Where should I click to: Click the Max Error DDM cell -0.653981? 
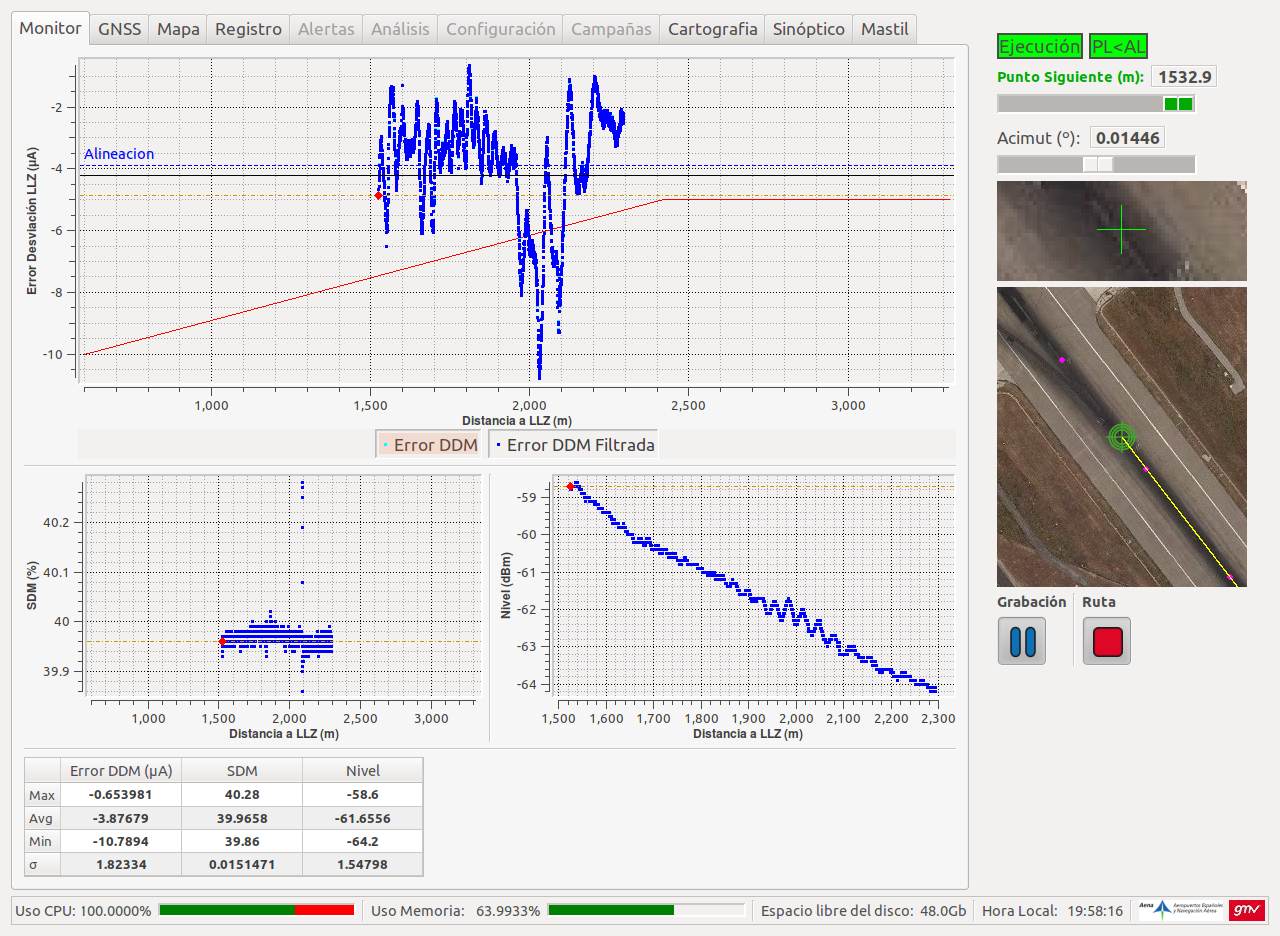point(121,794)
